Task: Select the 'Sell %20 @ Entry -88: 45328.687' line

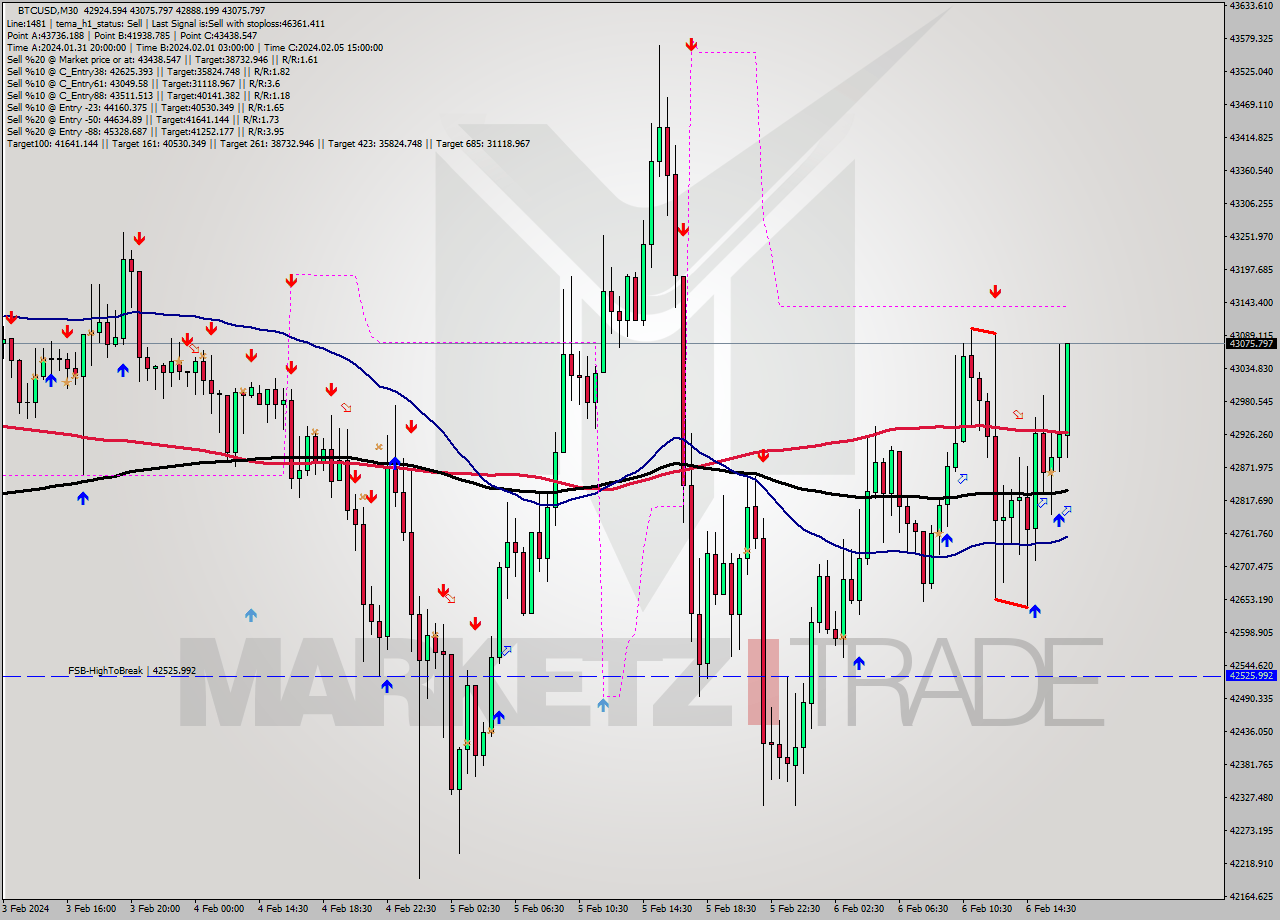Action: (145, 131)
